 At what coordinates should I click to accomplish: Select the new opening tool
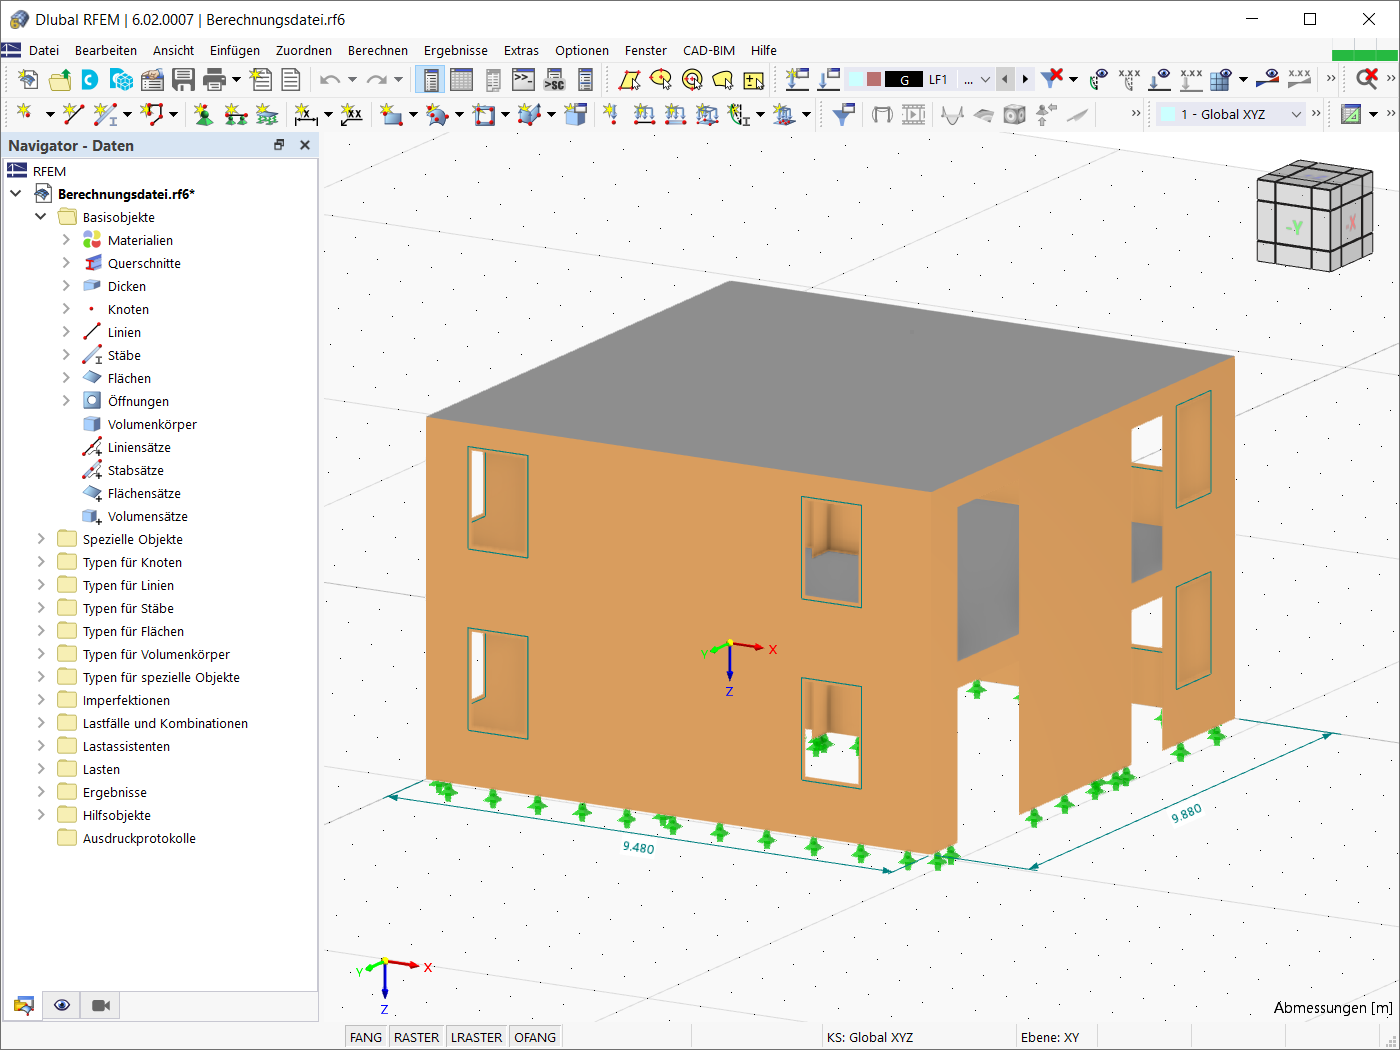coord(485,114)
